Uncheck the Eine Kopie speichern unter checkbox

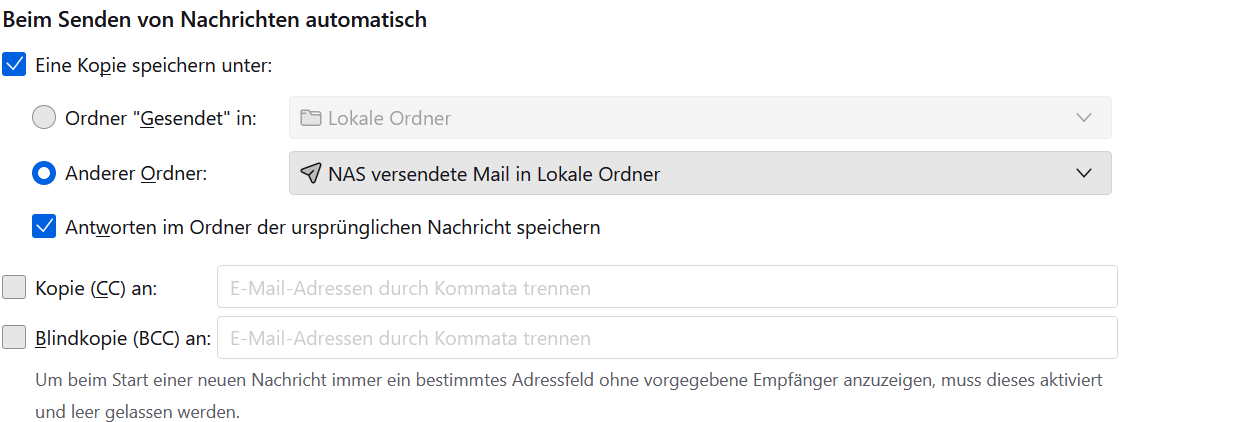(x=15, y=66)
